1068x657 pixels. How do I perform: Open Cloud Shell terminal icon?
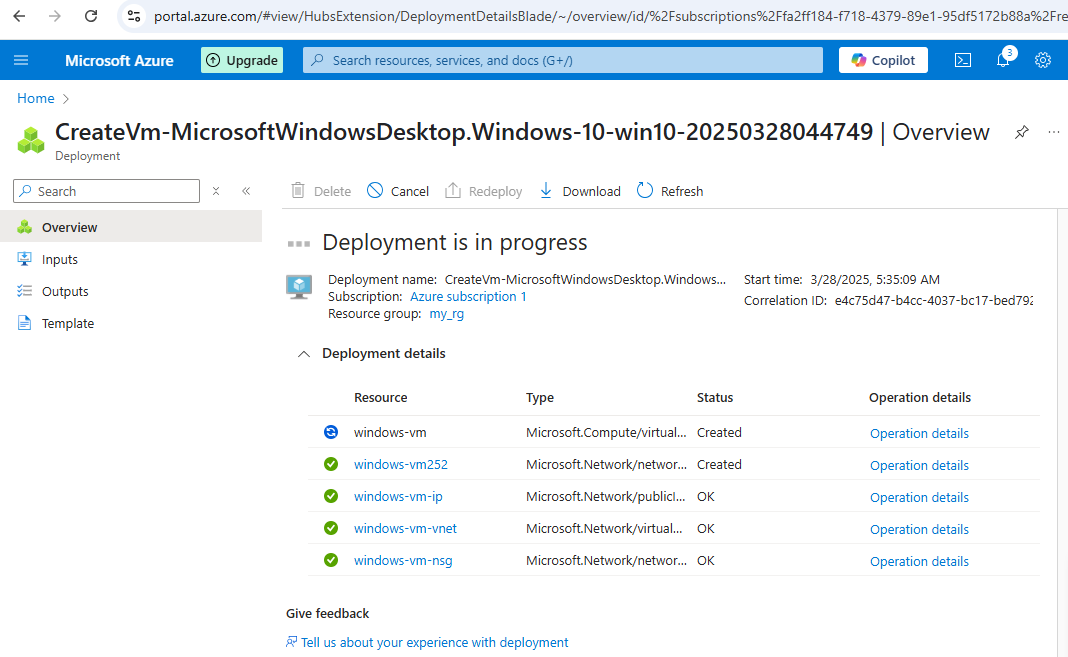point(962,60)
